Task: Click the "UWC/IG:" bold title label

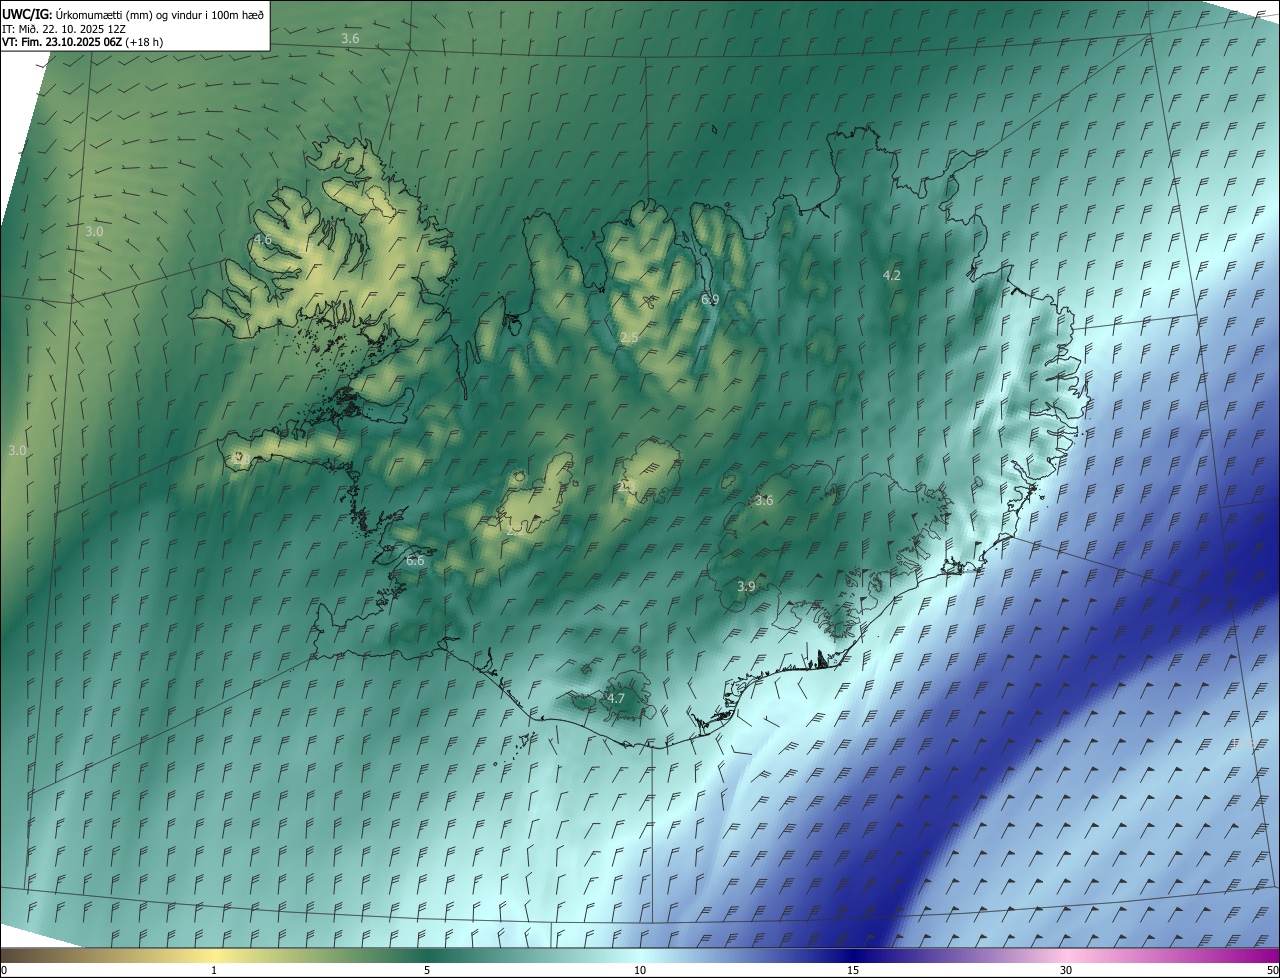Action: [x=26, y=14]
